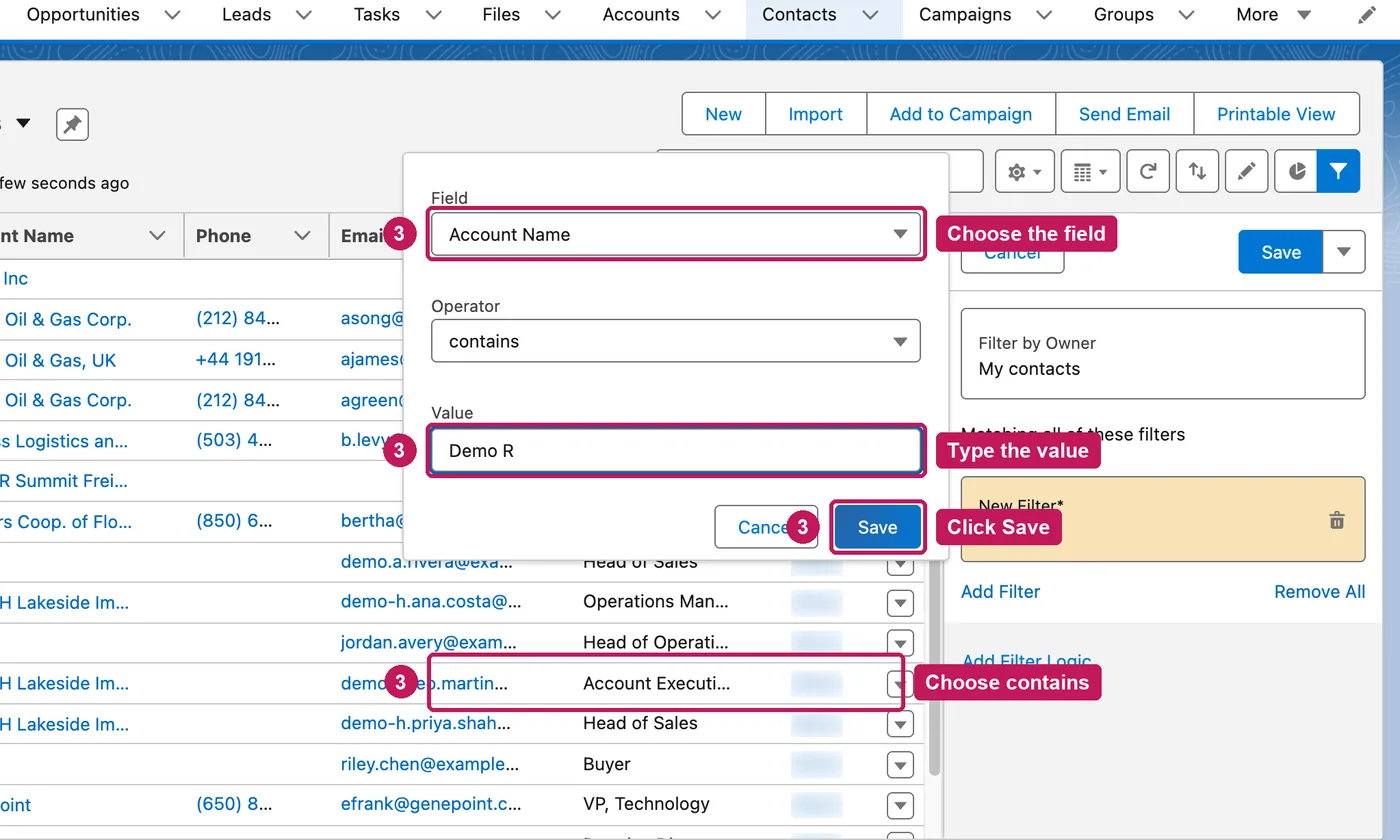Open row actions for Head of Operations row
The width and height of the screenshot is (1400, 840).
tap(900, 643)
